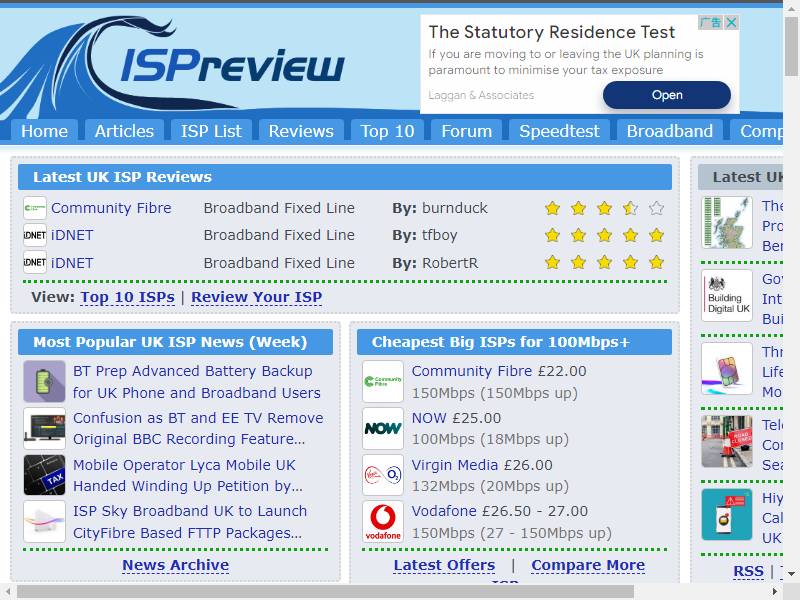
Task: Click reviewer name tfboy
Action: (439, 235)
